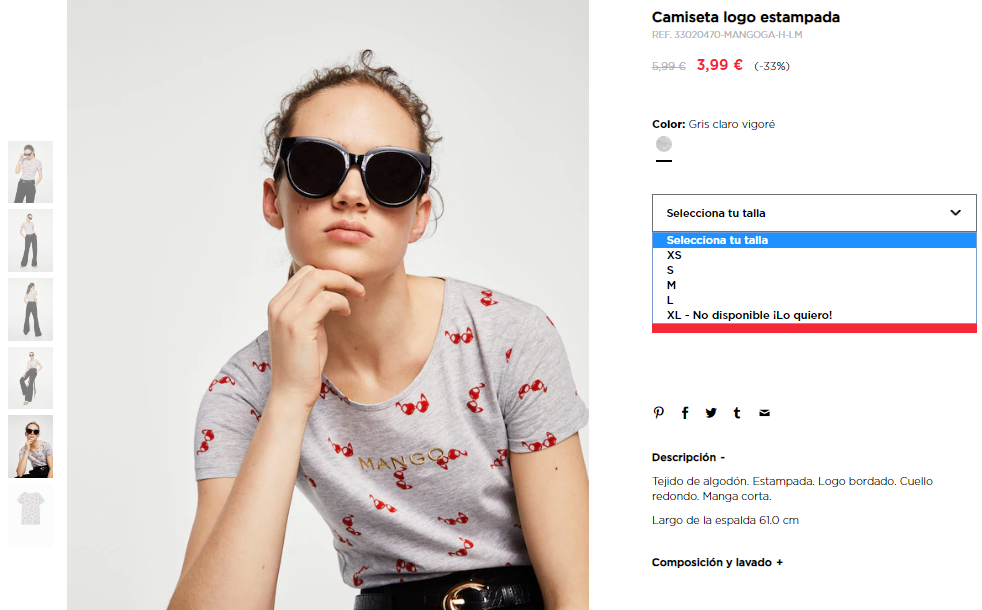Click the Tejido de algodón description text
Image resolution: width=982 pixels, height=610 pixels.
click(792, 489)
